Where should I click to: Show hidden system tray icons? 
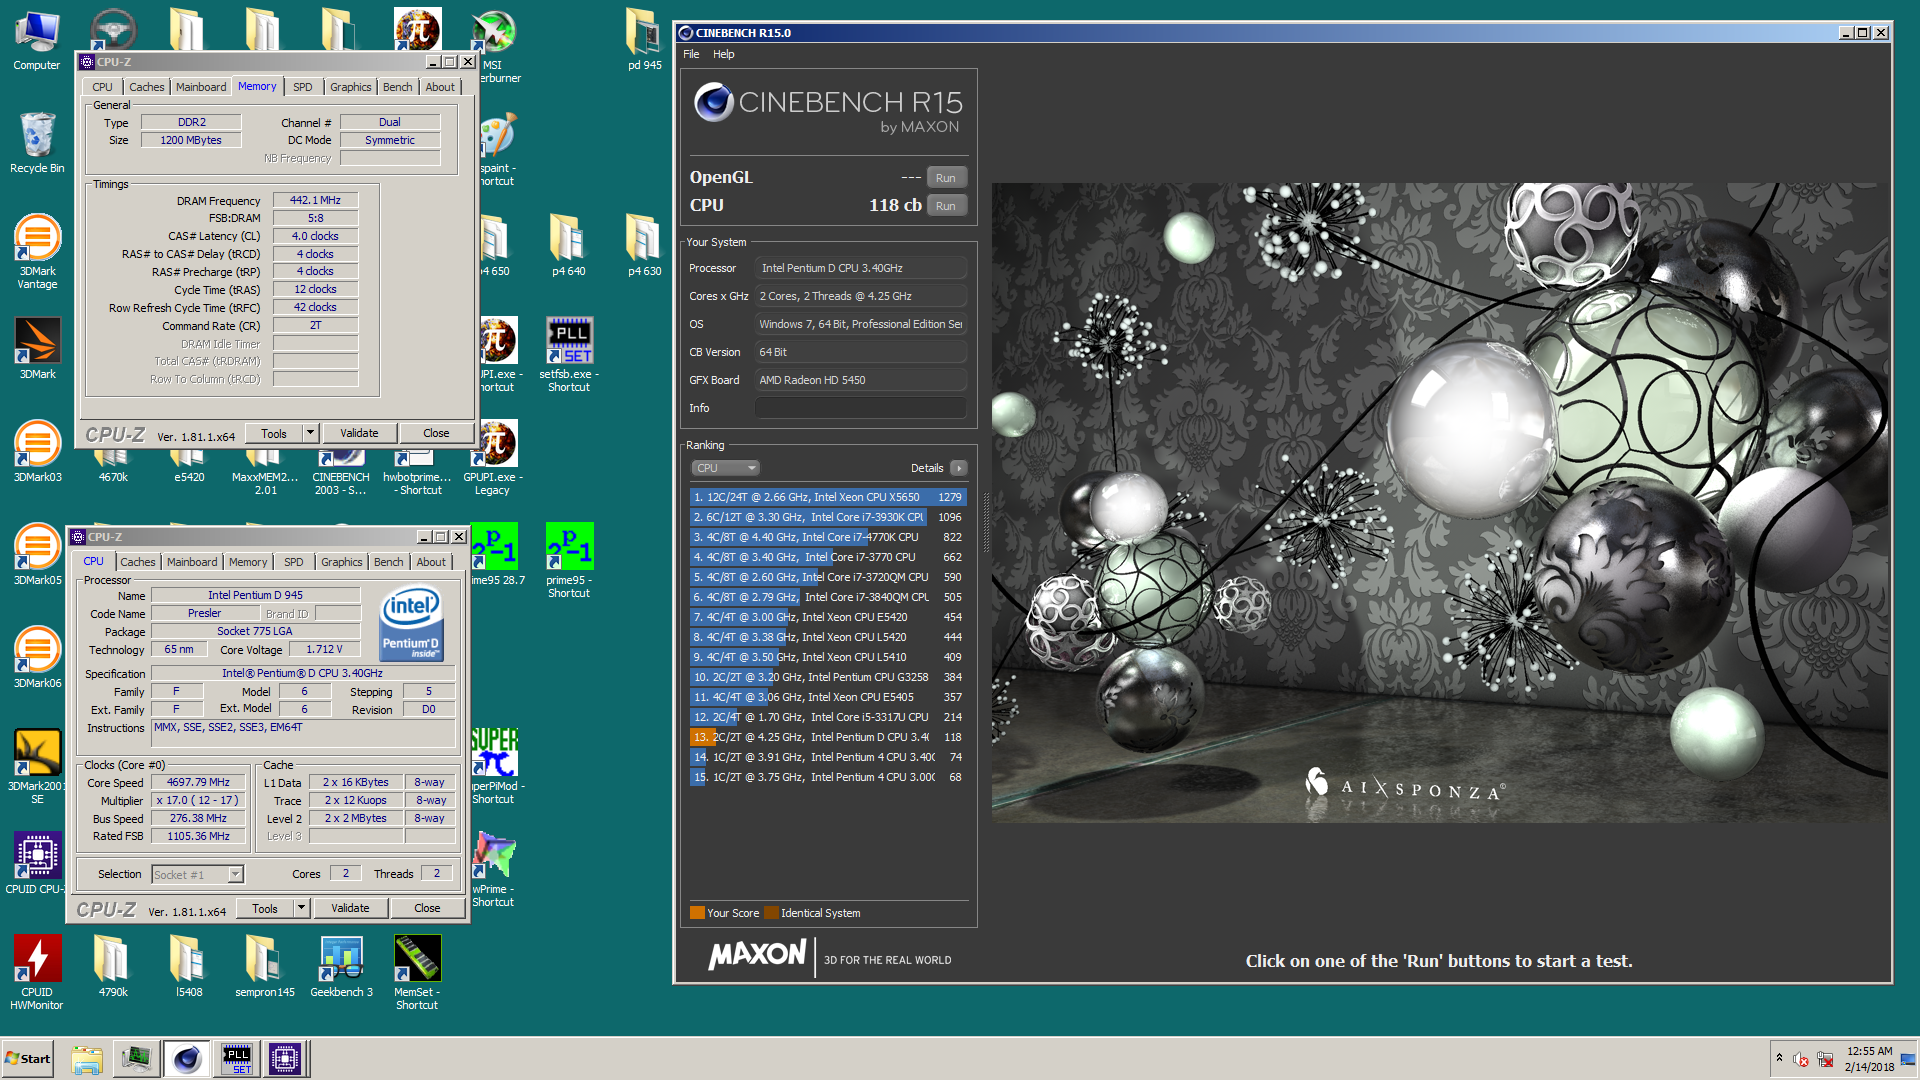point(1778,1058)
